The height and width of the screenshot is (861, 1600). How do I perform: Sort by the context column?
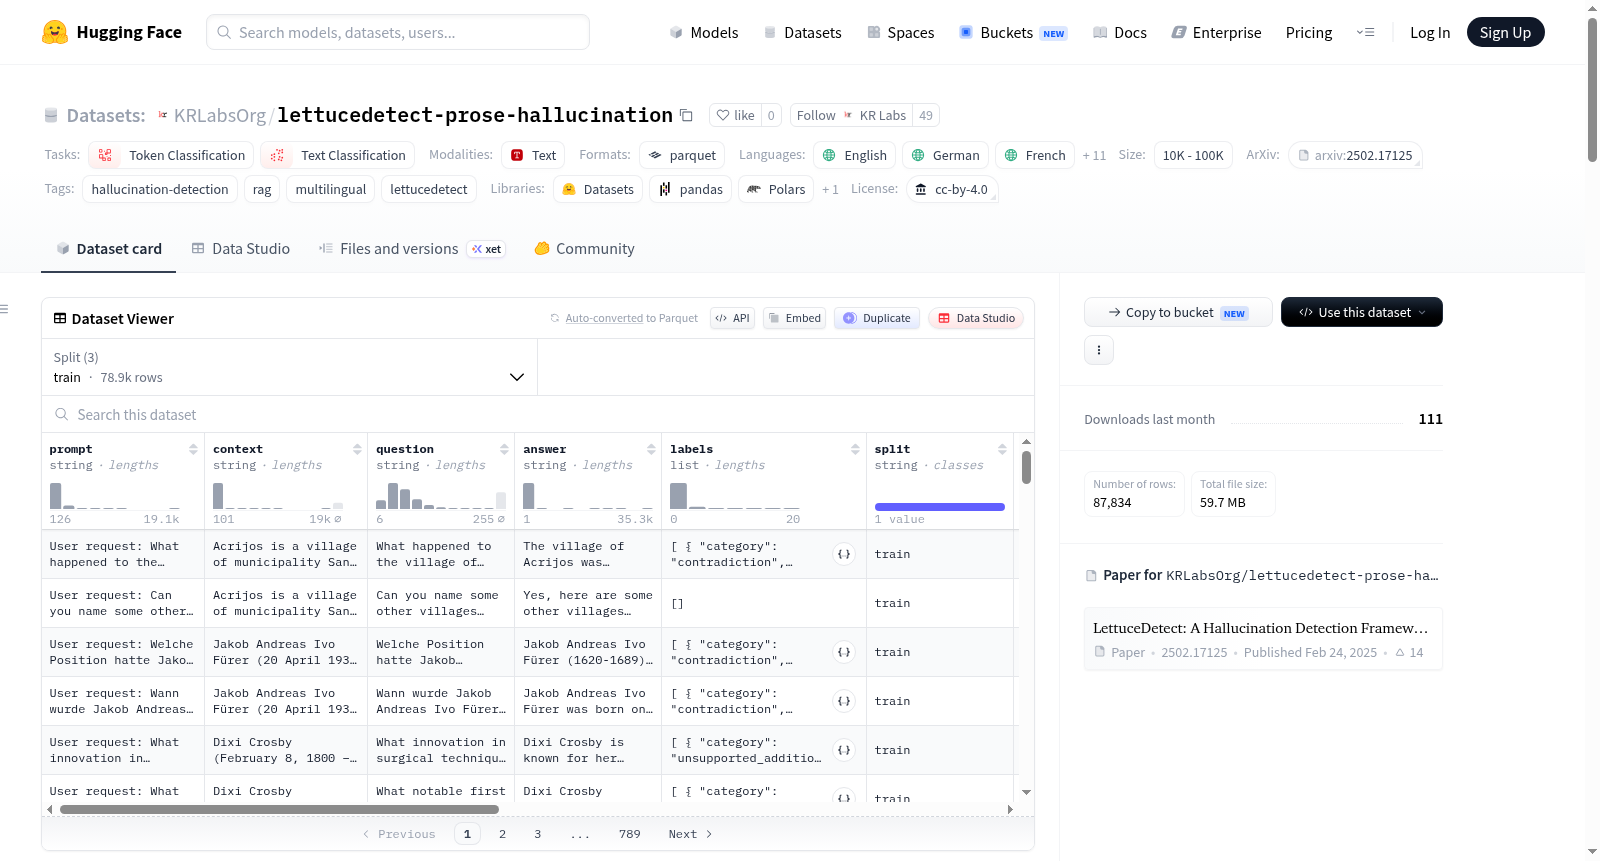357,449
